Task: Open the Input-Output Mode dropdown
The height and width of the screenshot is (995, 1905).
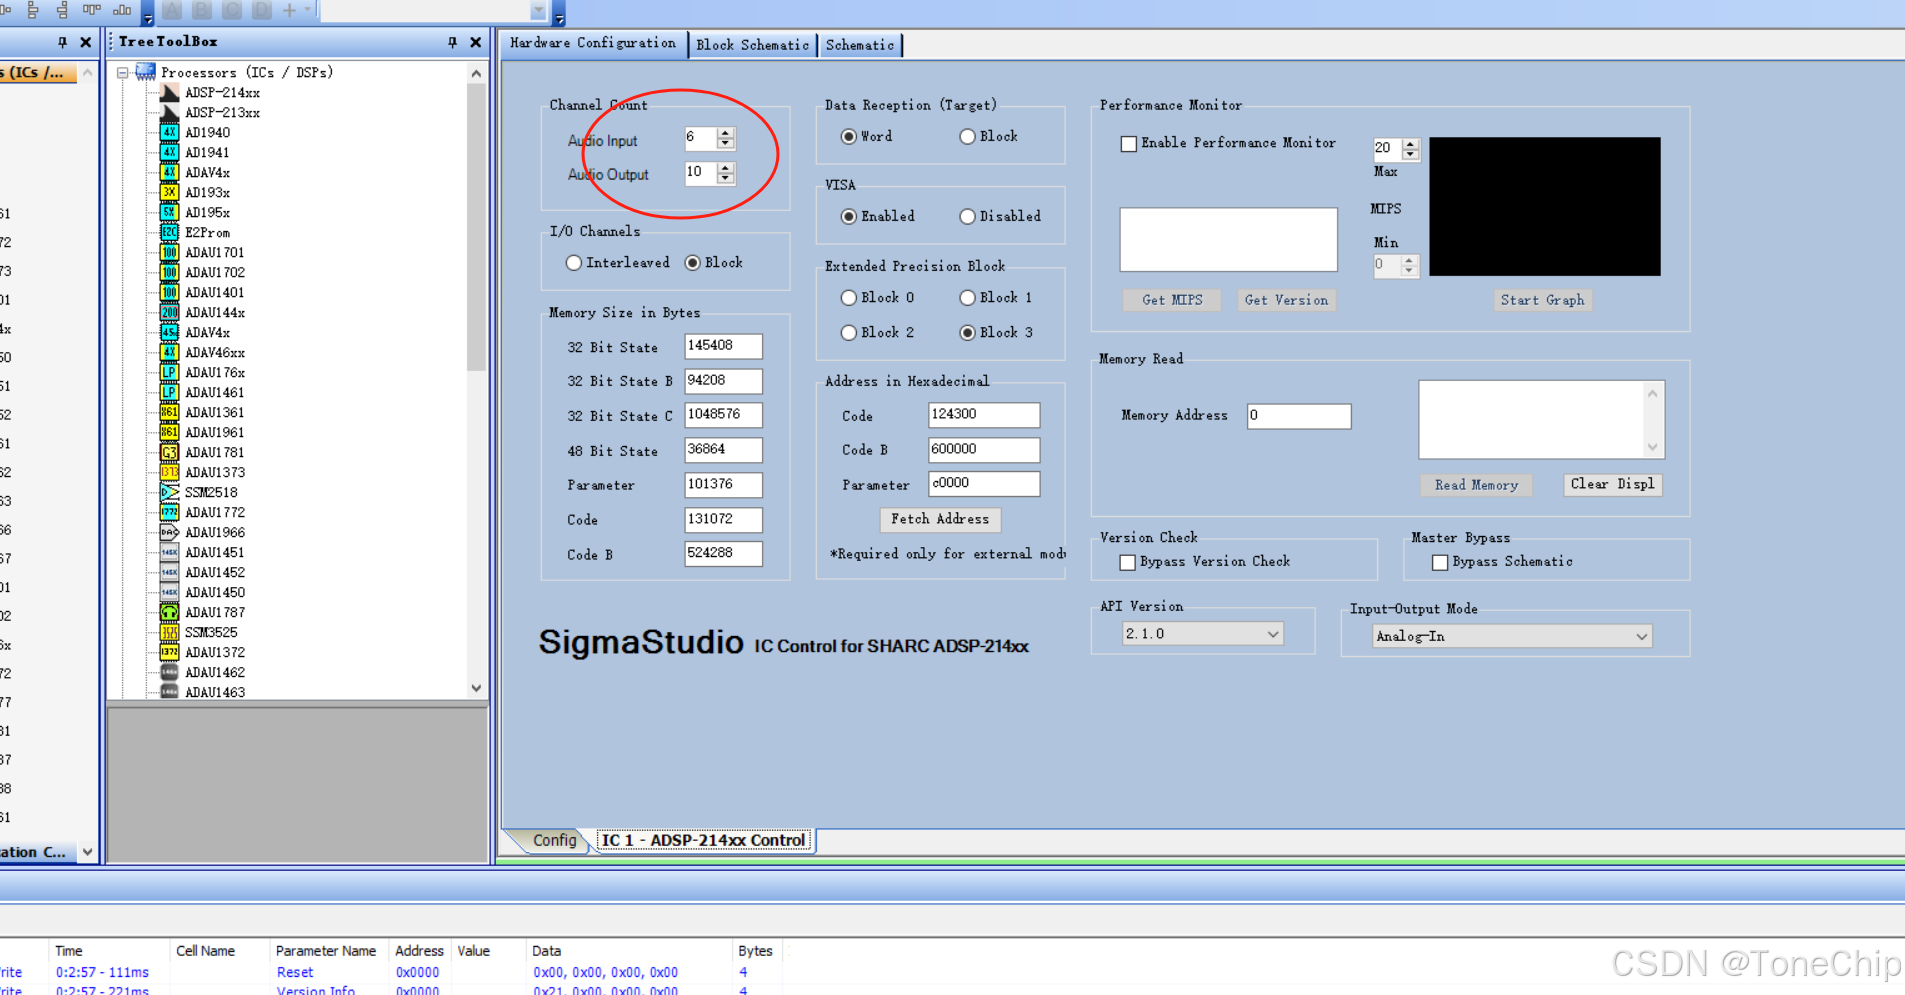Action: pyautogui.click(x=1640, y=636)
